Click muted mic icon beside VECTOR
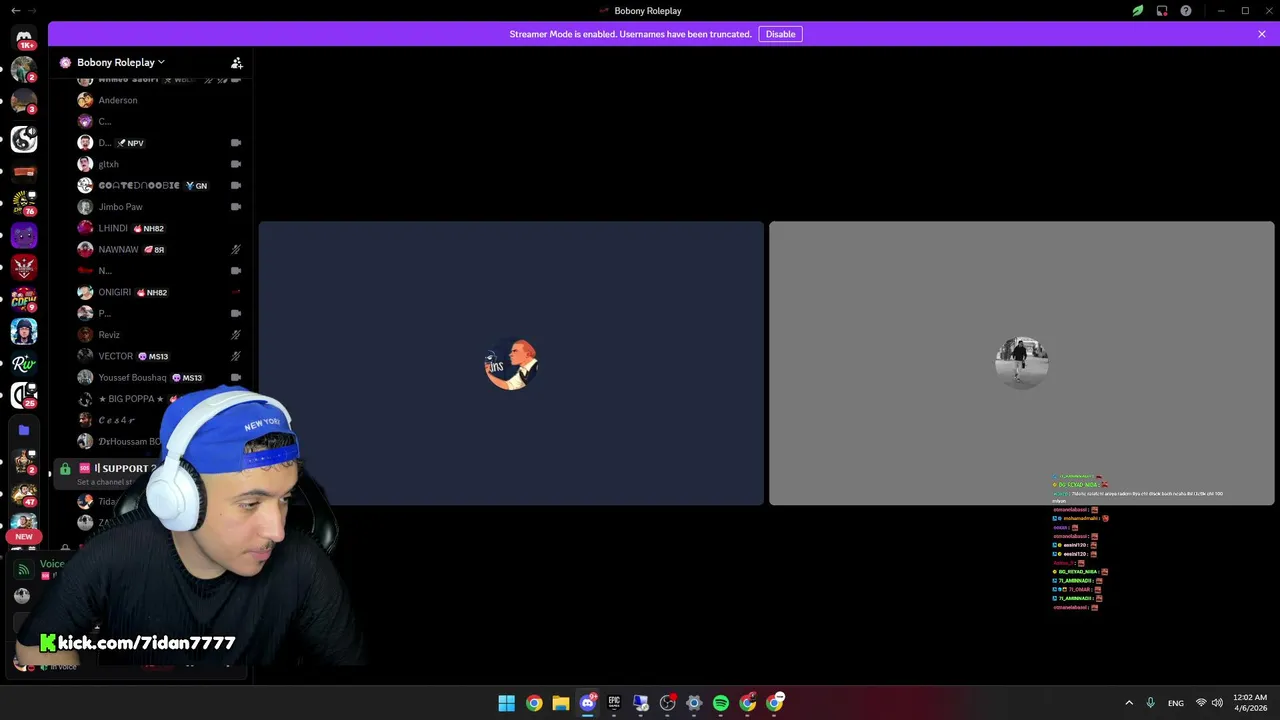 236,356
